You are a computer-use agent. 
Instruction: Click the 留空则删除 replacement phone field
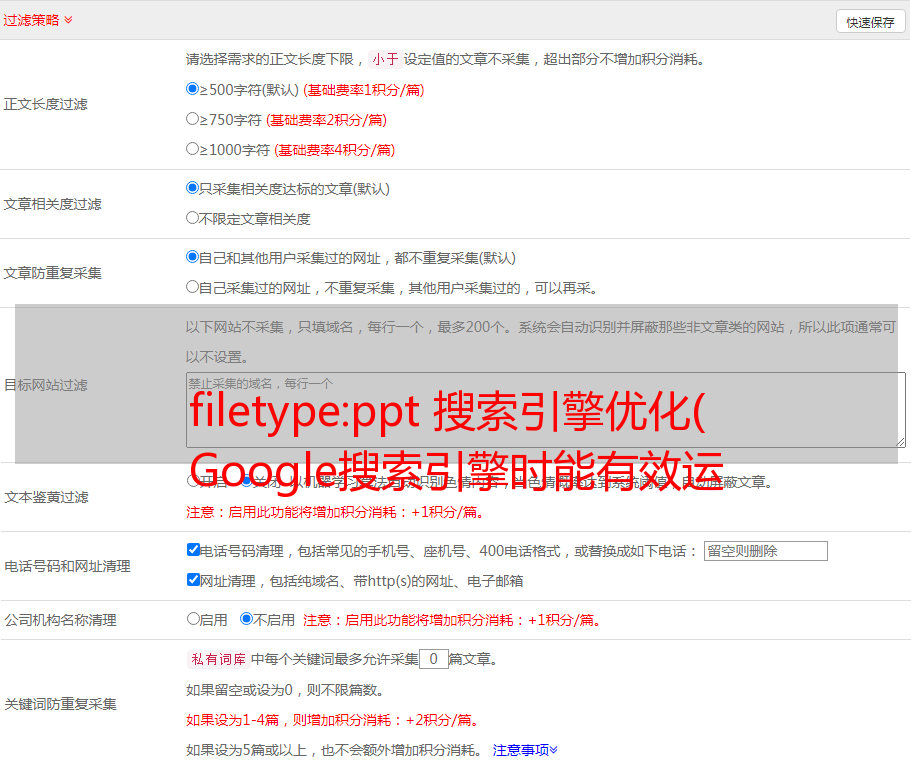pyautogui.click(x=765, y=551)
